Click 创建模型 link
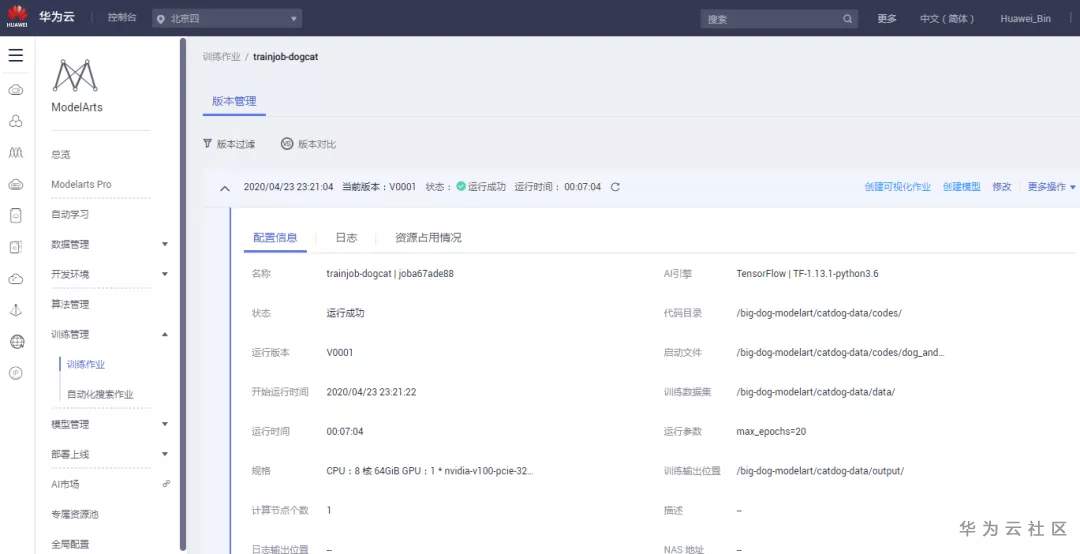This screenshot has width=1080, height=554. [x=962, y=187]
